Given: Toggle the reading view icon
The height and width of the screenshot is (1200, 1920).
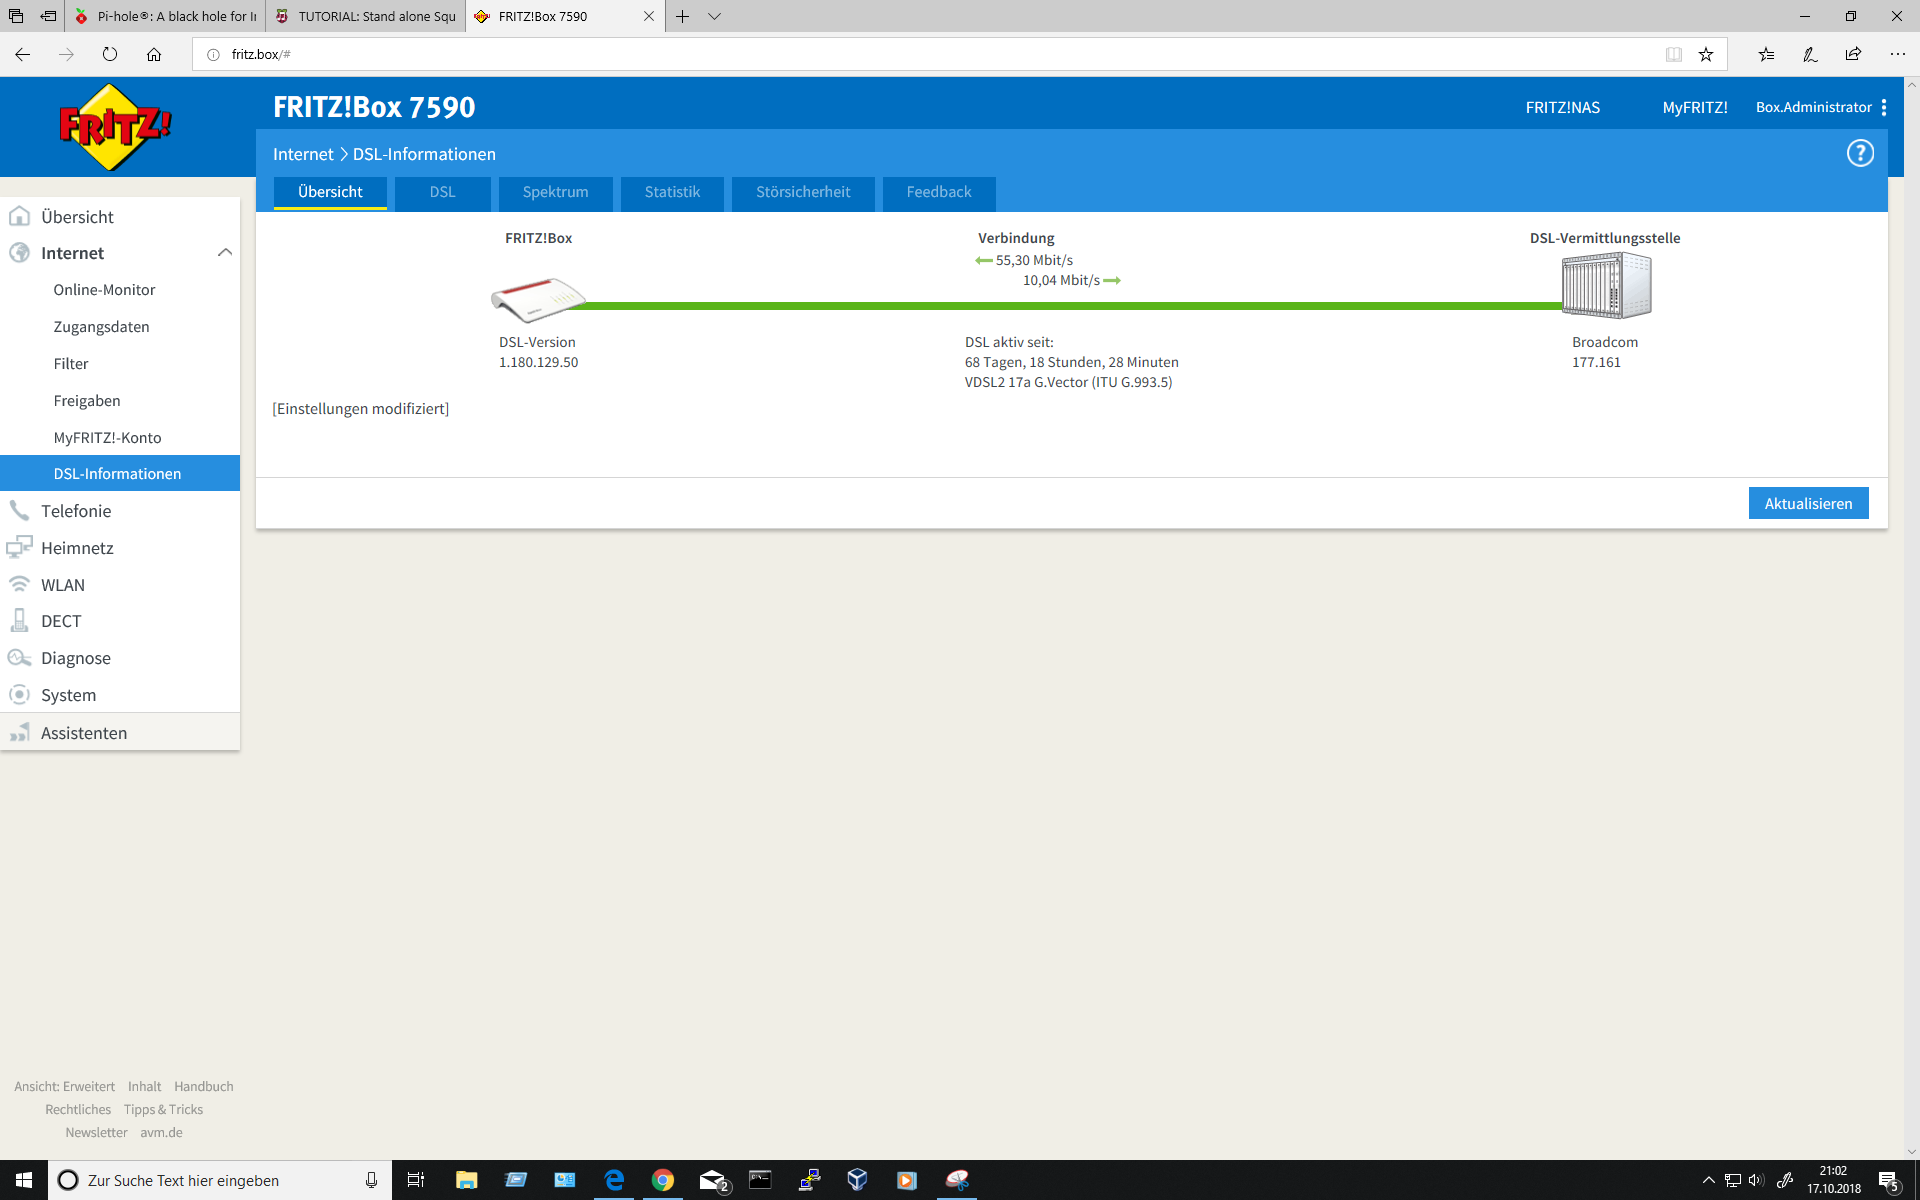Looking at the screenshot, I should [1673, 54].
